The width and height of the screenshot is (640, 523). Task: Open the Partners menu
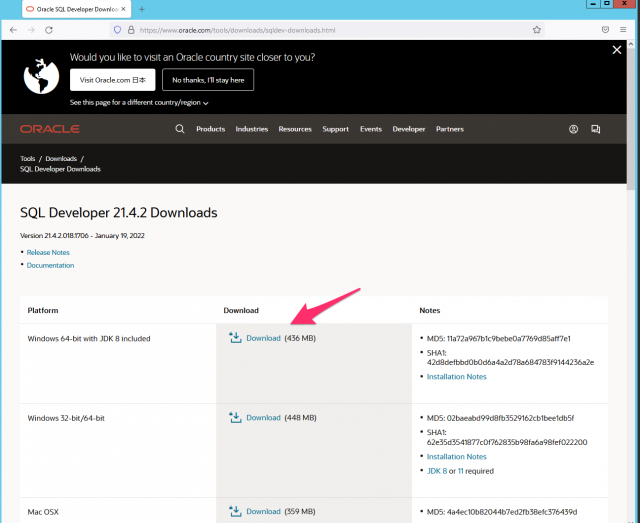(x=450, y=129)
